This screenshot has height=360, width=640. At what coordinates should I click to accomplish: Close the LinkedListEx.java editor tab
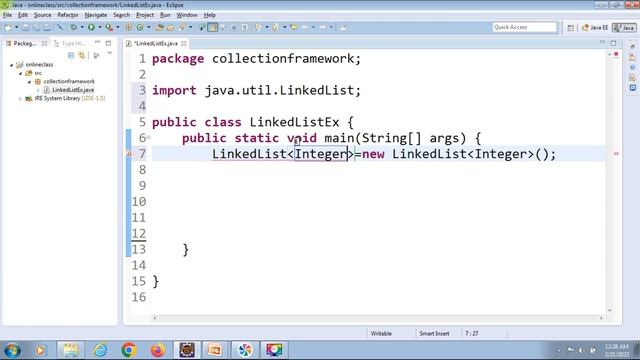[184, 43]
